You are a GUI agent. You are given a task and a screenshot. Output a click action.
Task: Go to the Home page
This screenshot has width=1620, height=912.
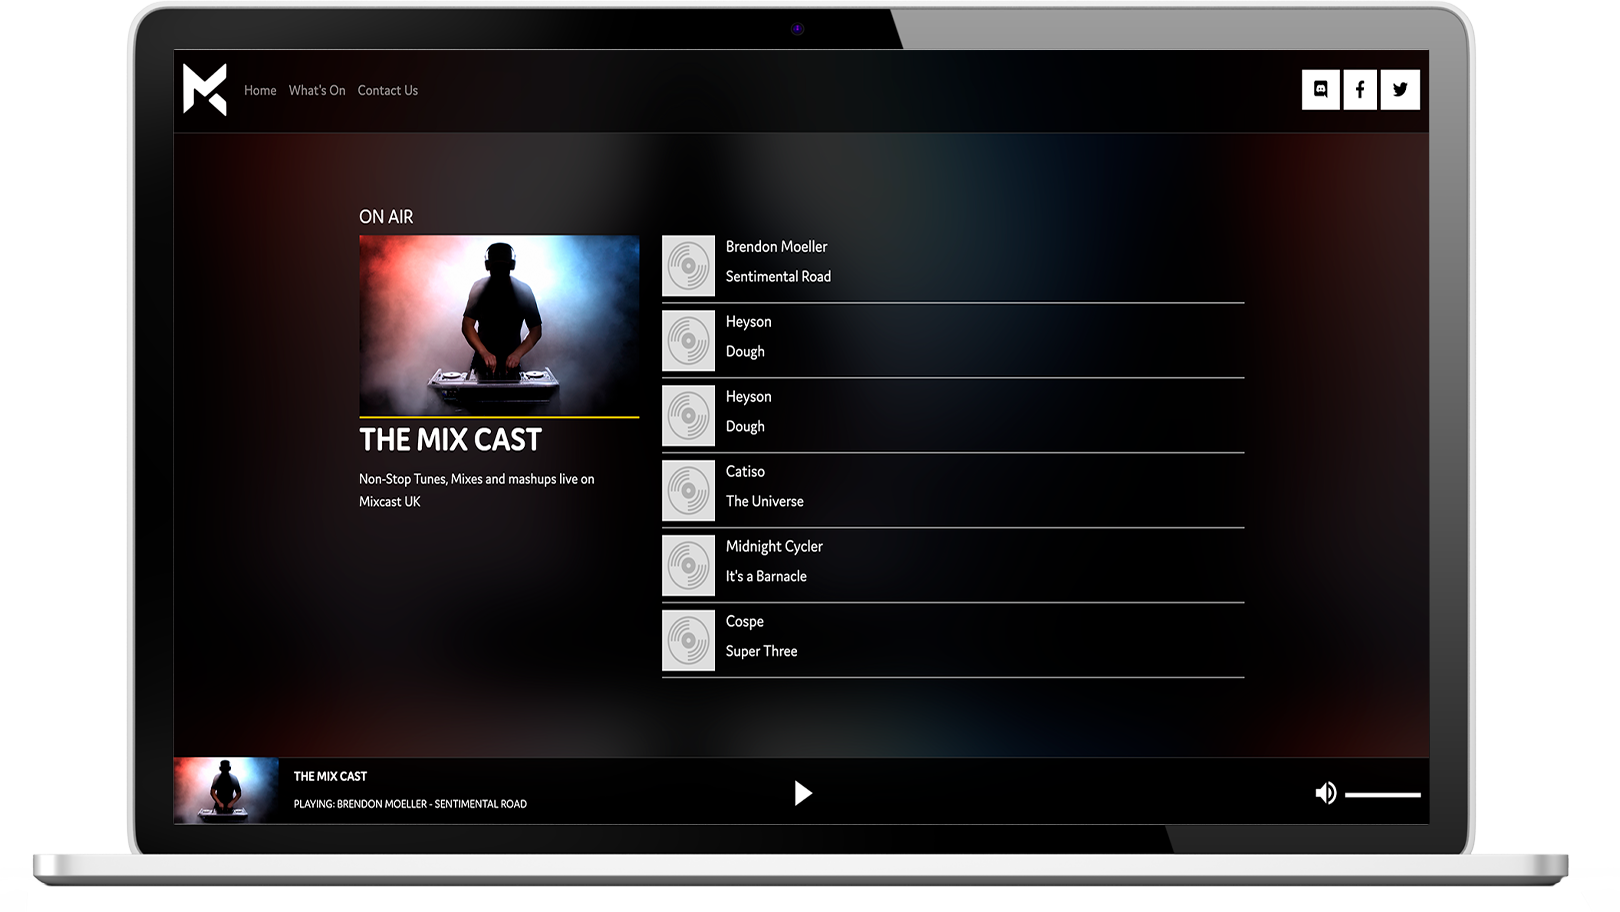coord(260,90)
